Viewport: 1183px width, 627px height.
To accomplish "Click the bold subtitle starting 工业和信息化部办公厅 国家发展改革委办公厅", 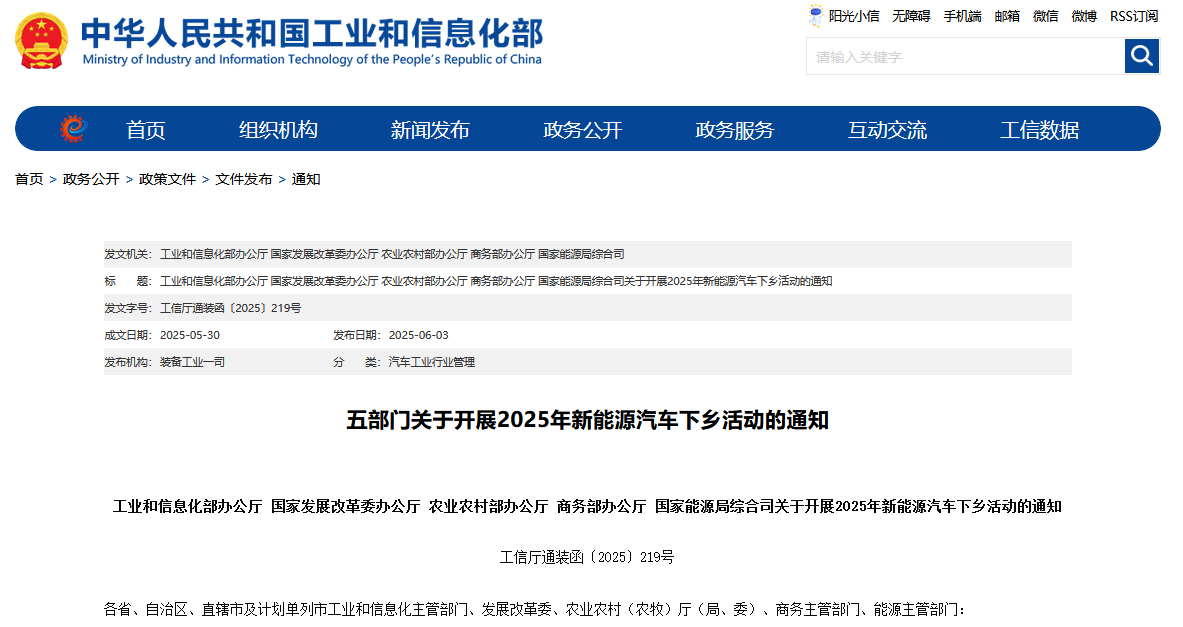I will [587, 506].
